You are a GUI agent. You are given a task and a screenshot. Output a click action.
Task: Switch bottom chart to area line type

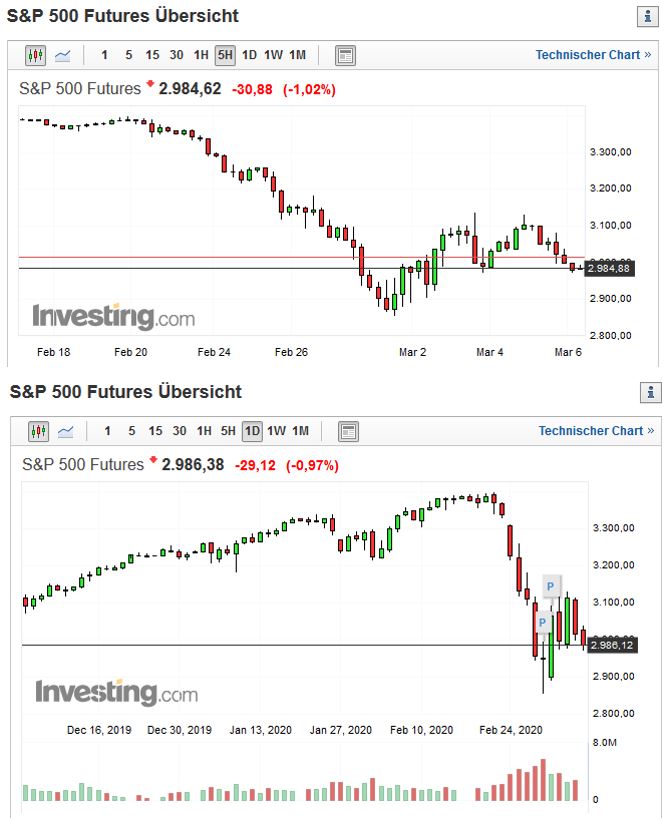66,431
